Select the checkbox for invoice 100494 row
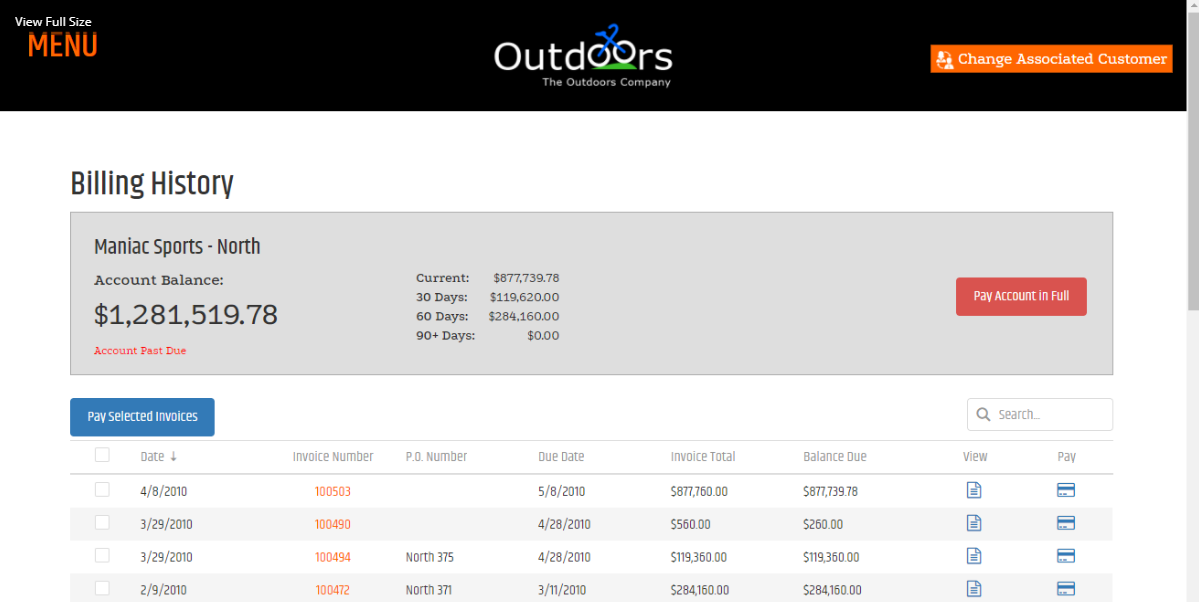This screenshot has width=1199, height=602. click(102, 556)
